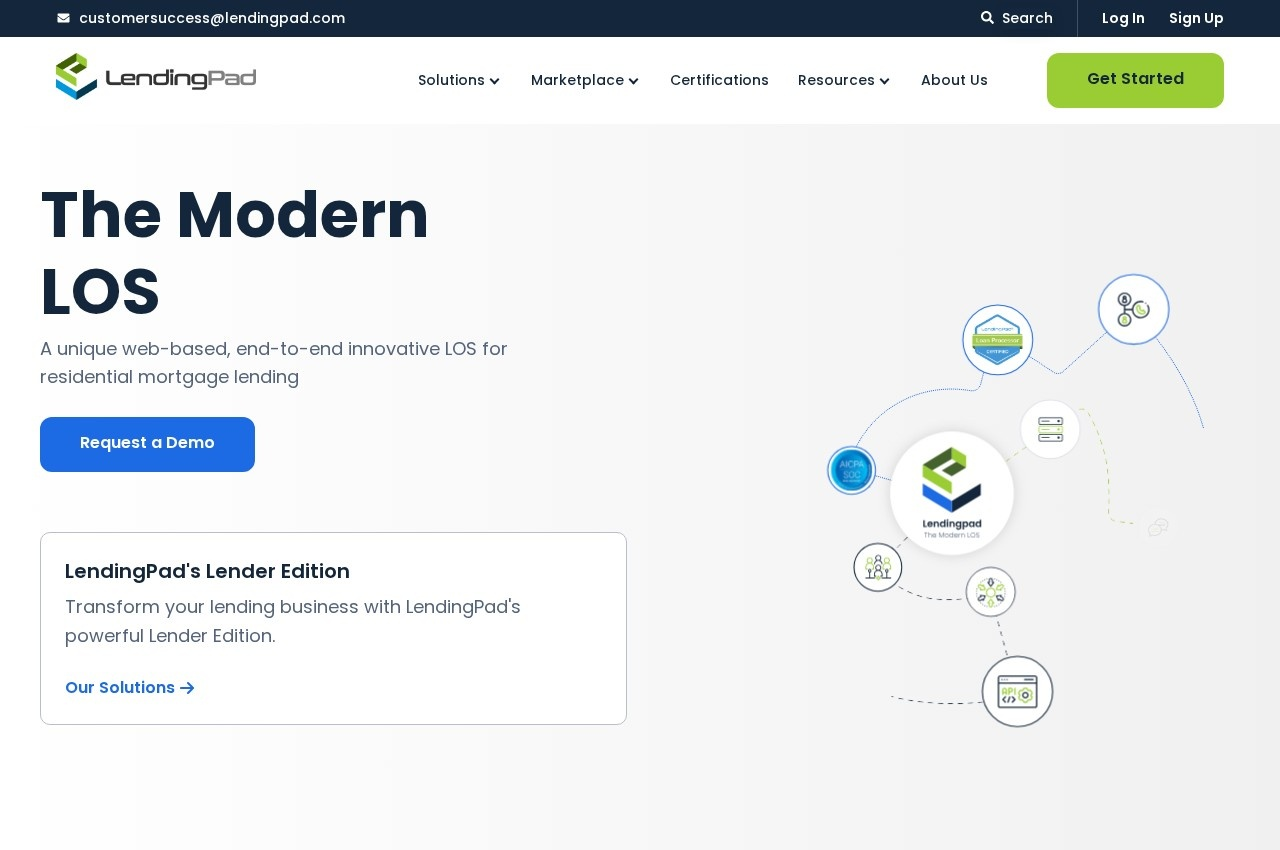Expand the Solutions dropdown chevron
The width and height of the screenshot is (1280, 850).
[x=494, y=81]
